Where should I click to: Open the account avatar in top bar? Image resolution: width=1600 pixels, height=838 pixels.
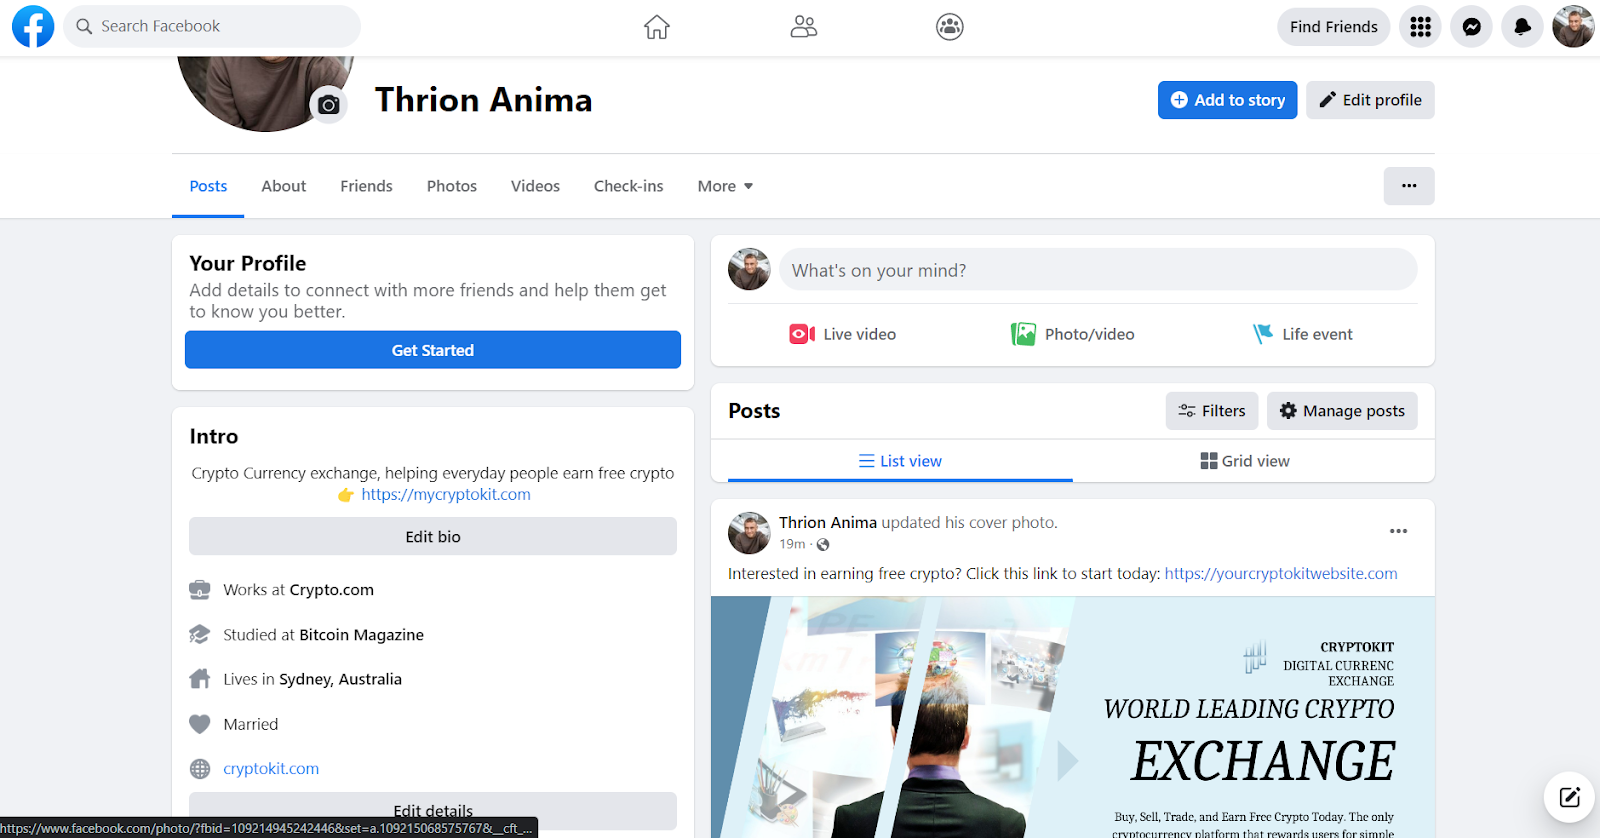[1574, 27]
